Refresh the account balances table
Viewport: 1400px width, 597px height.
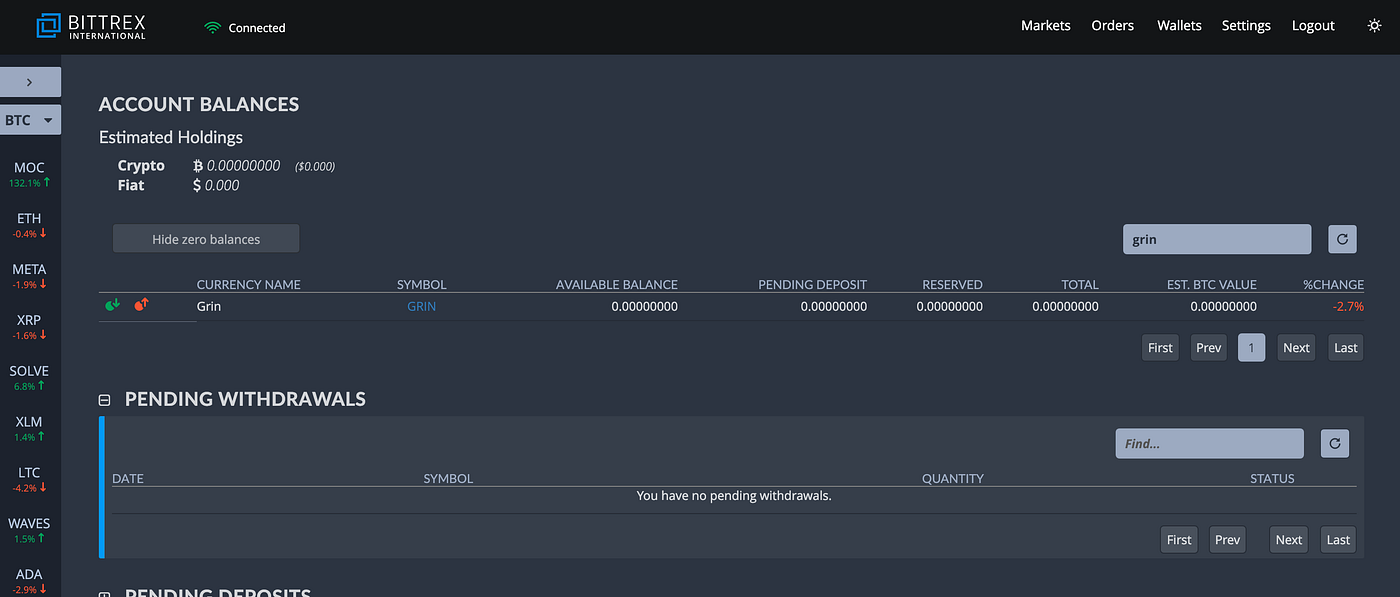coord(1342,239)
